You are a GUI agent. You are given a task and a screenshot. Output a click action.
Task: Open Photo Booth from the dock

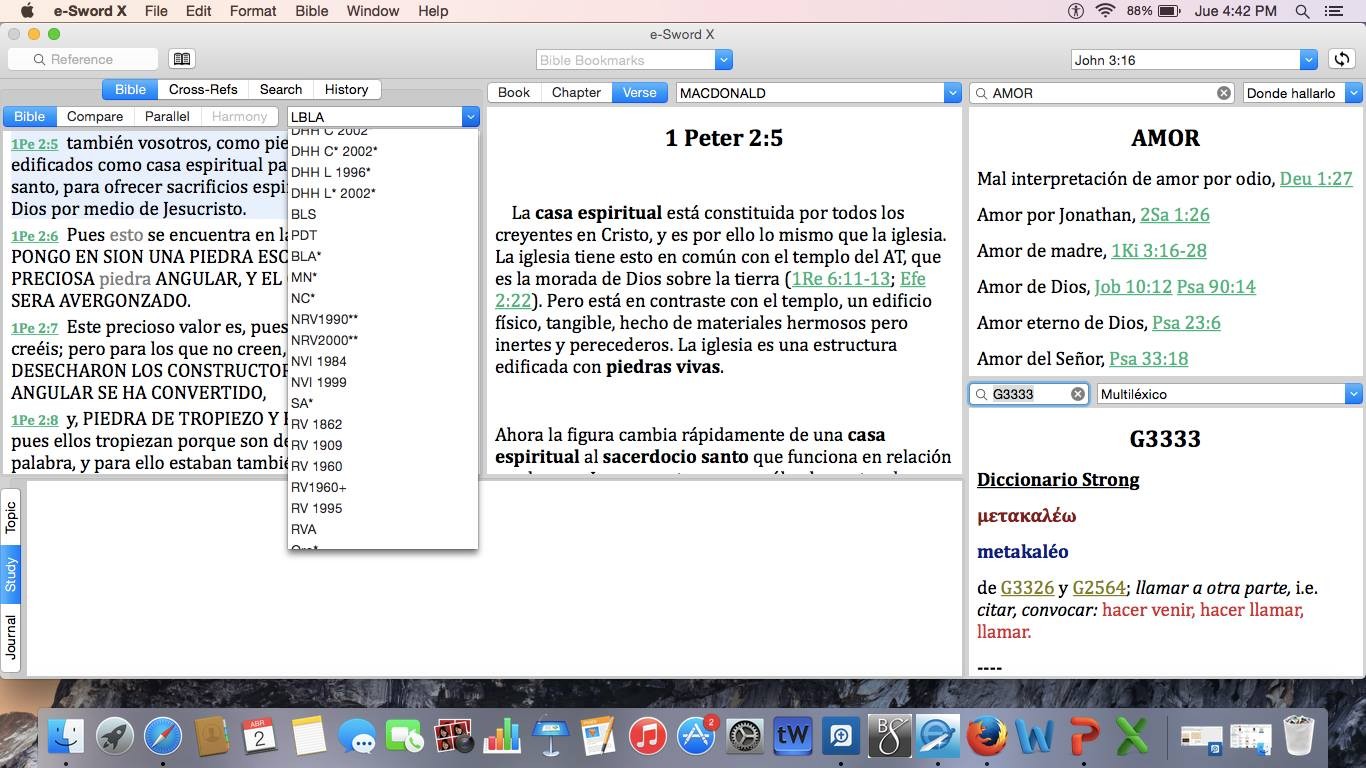pos(454,738)
